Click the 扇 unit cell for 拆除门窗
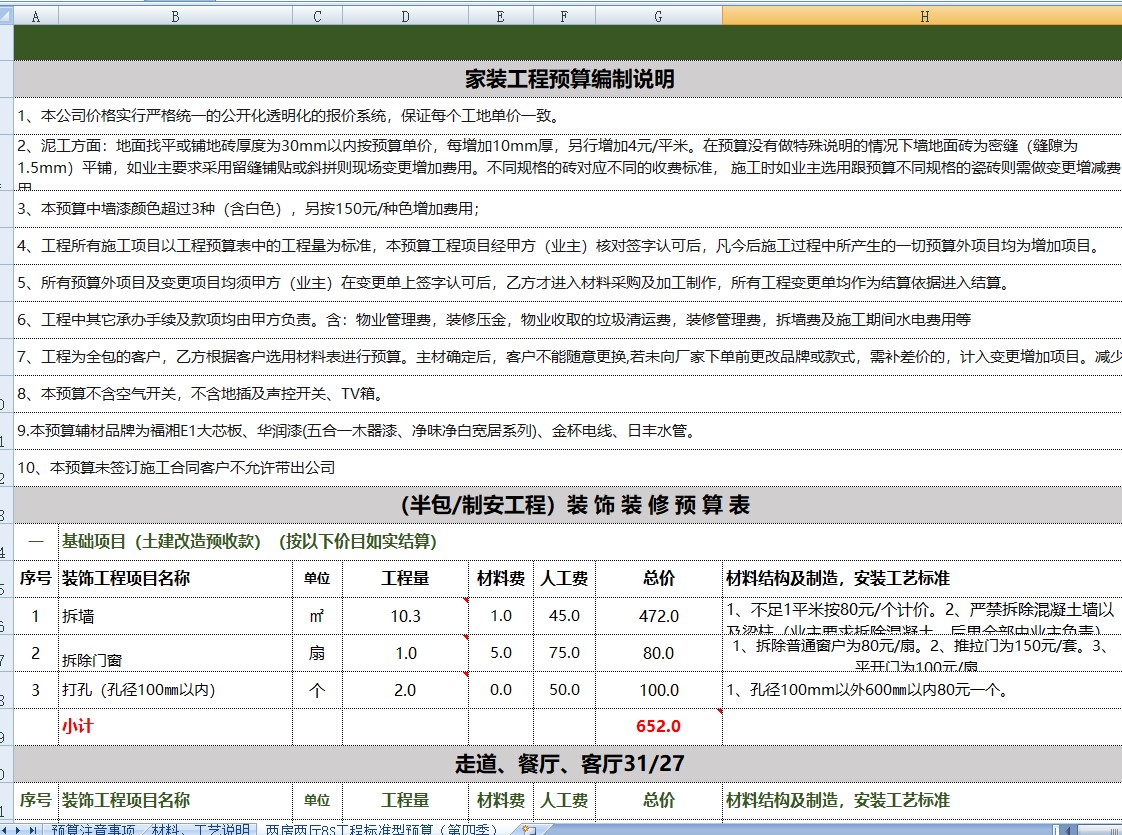 317,653
